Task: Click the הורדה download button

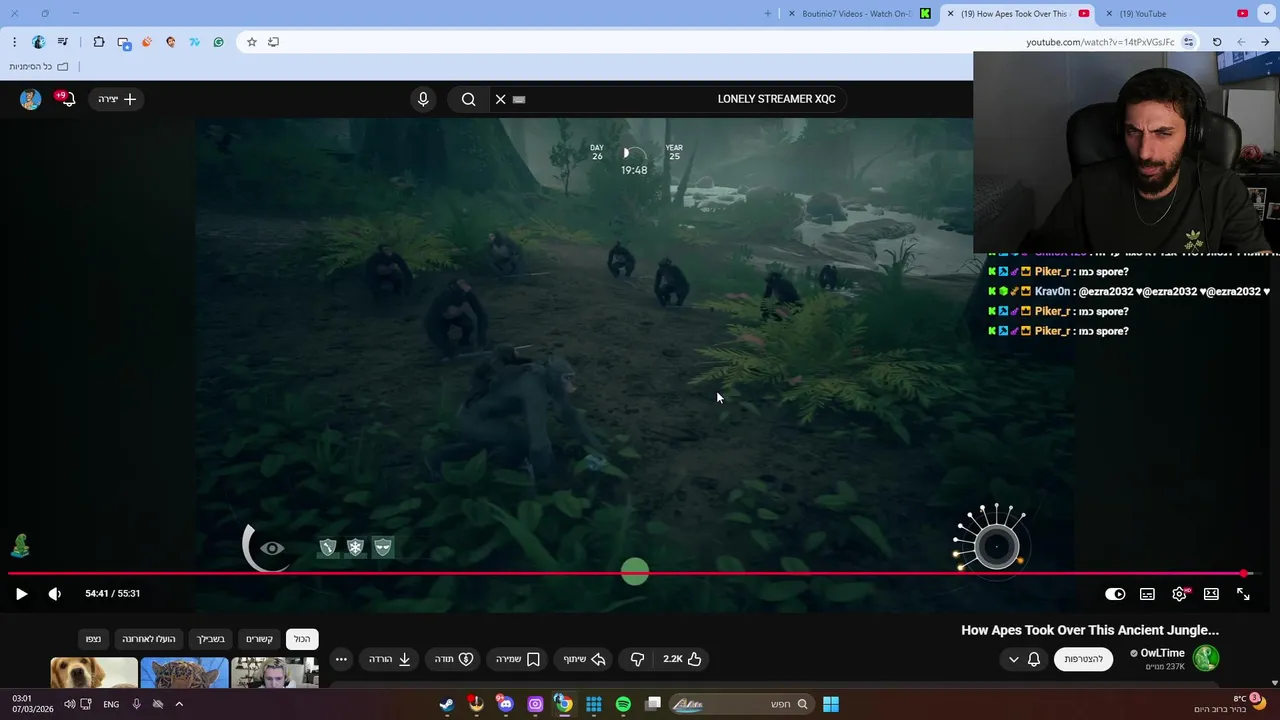Action: click(x=390, y=659)
